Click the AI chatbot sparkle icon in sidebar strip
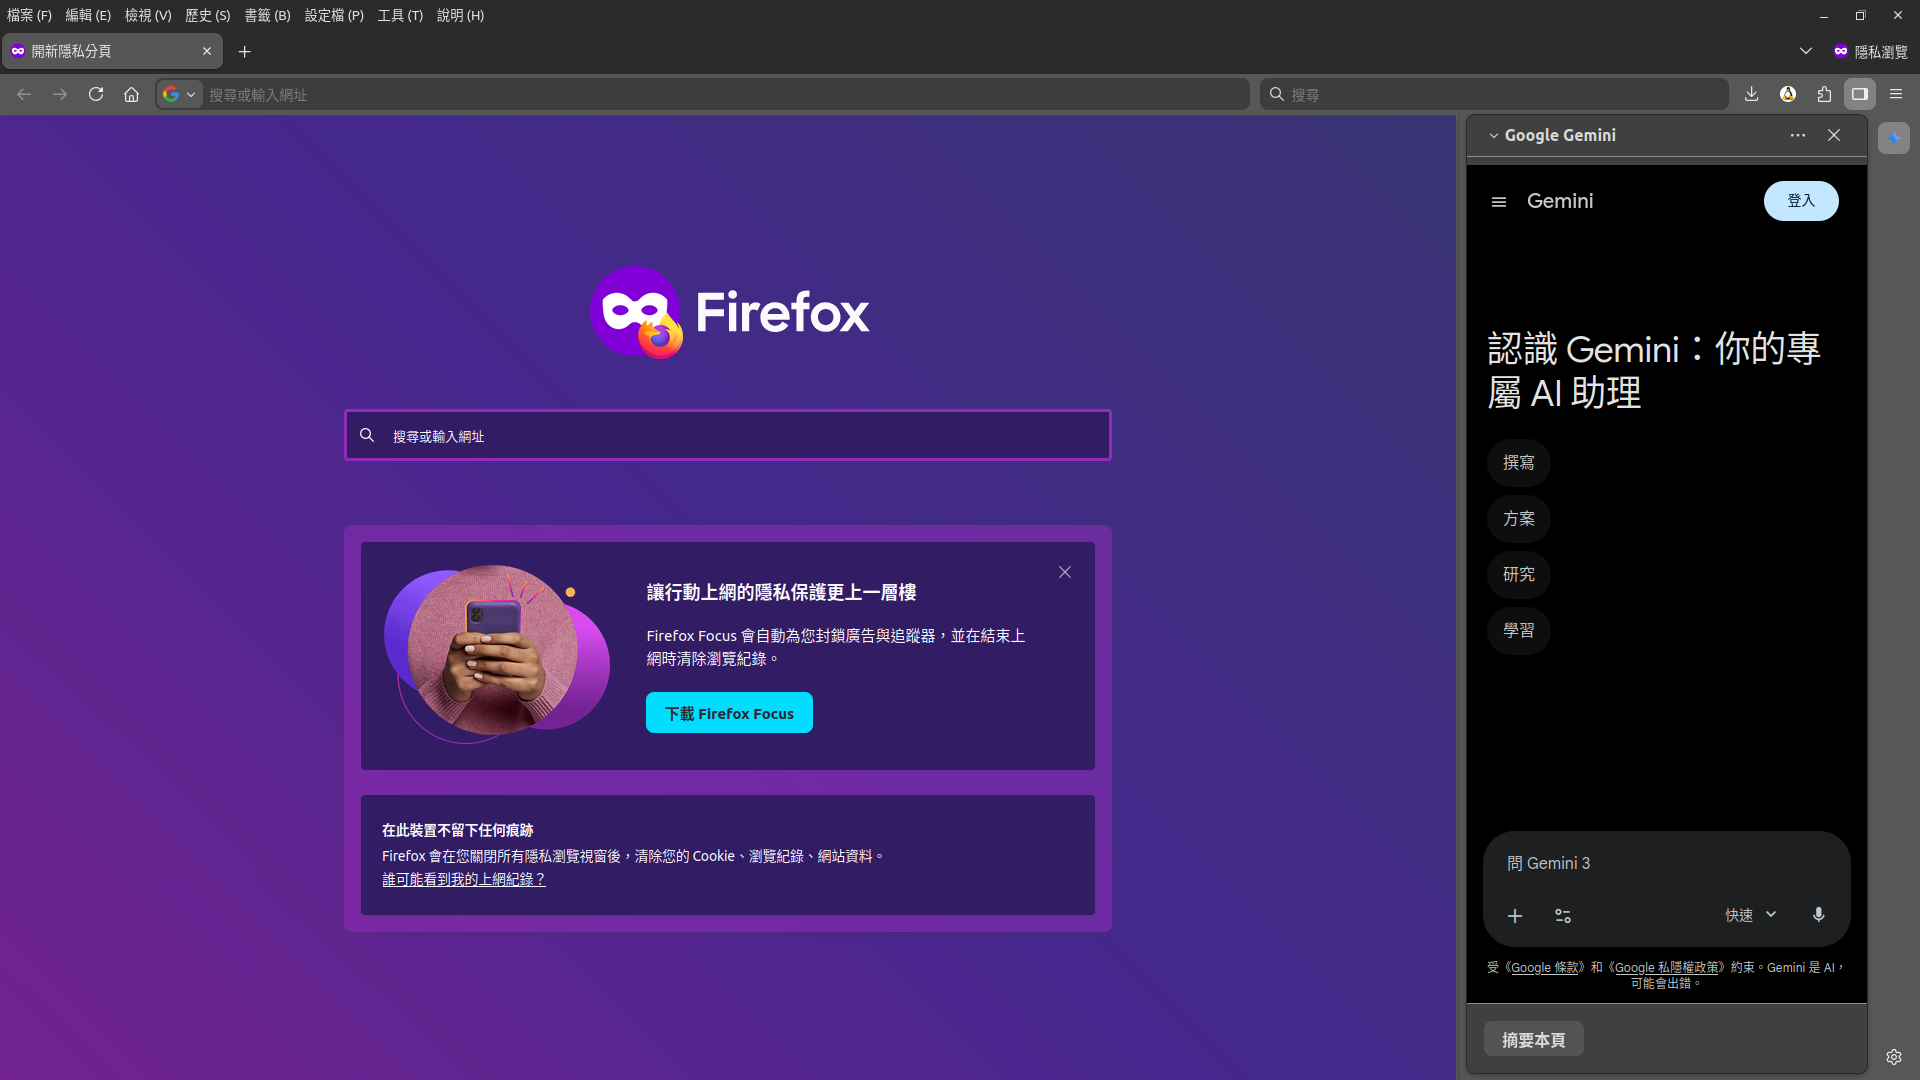 pos(1894,138)
